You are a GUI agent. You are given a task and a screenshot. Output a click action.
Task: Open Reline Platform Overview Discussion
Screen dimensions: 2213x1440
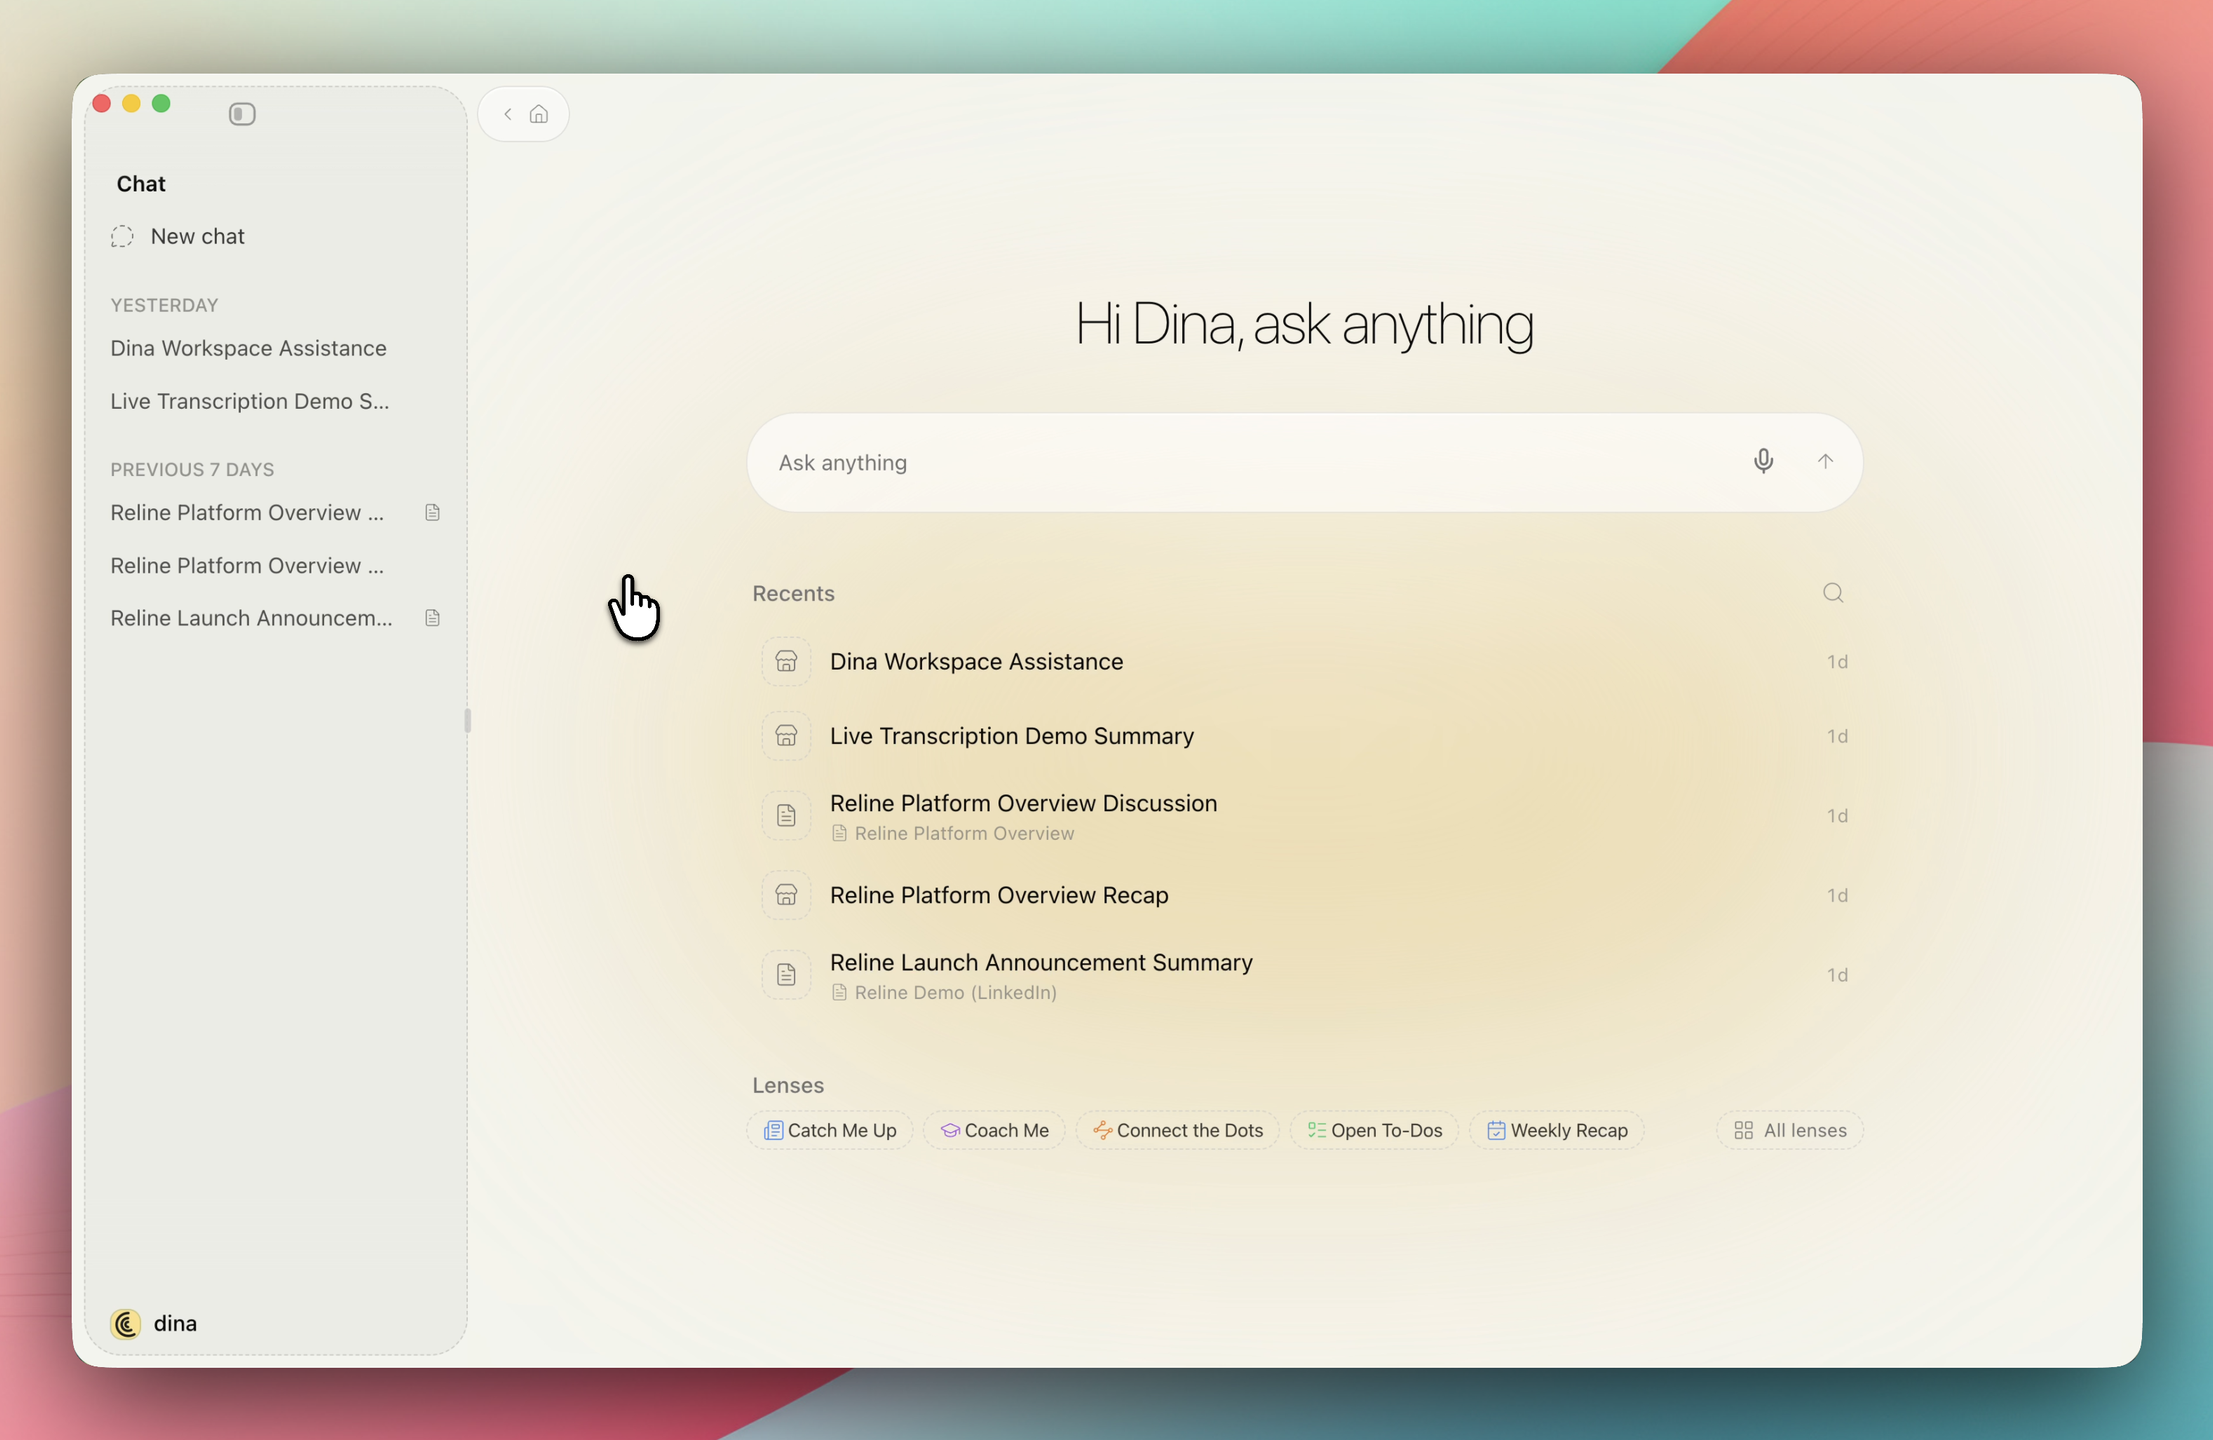1304,815
